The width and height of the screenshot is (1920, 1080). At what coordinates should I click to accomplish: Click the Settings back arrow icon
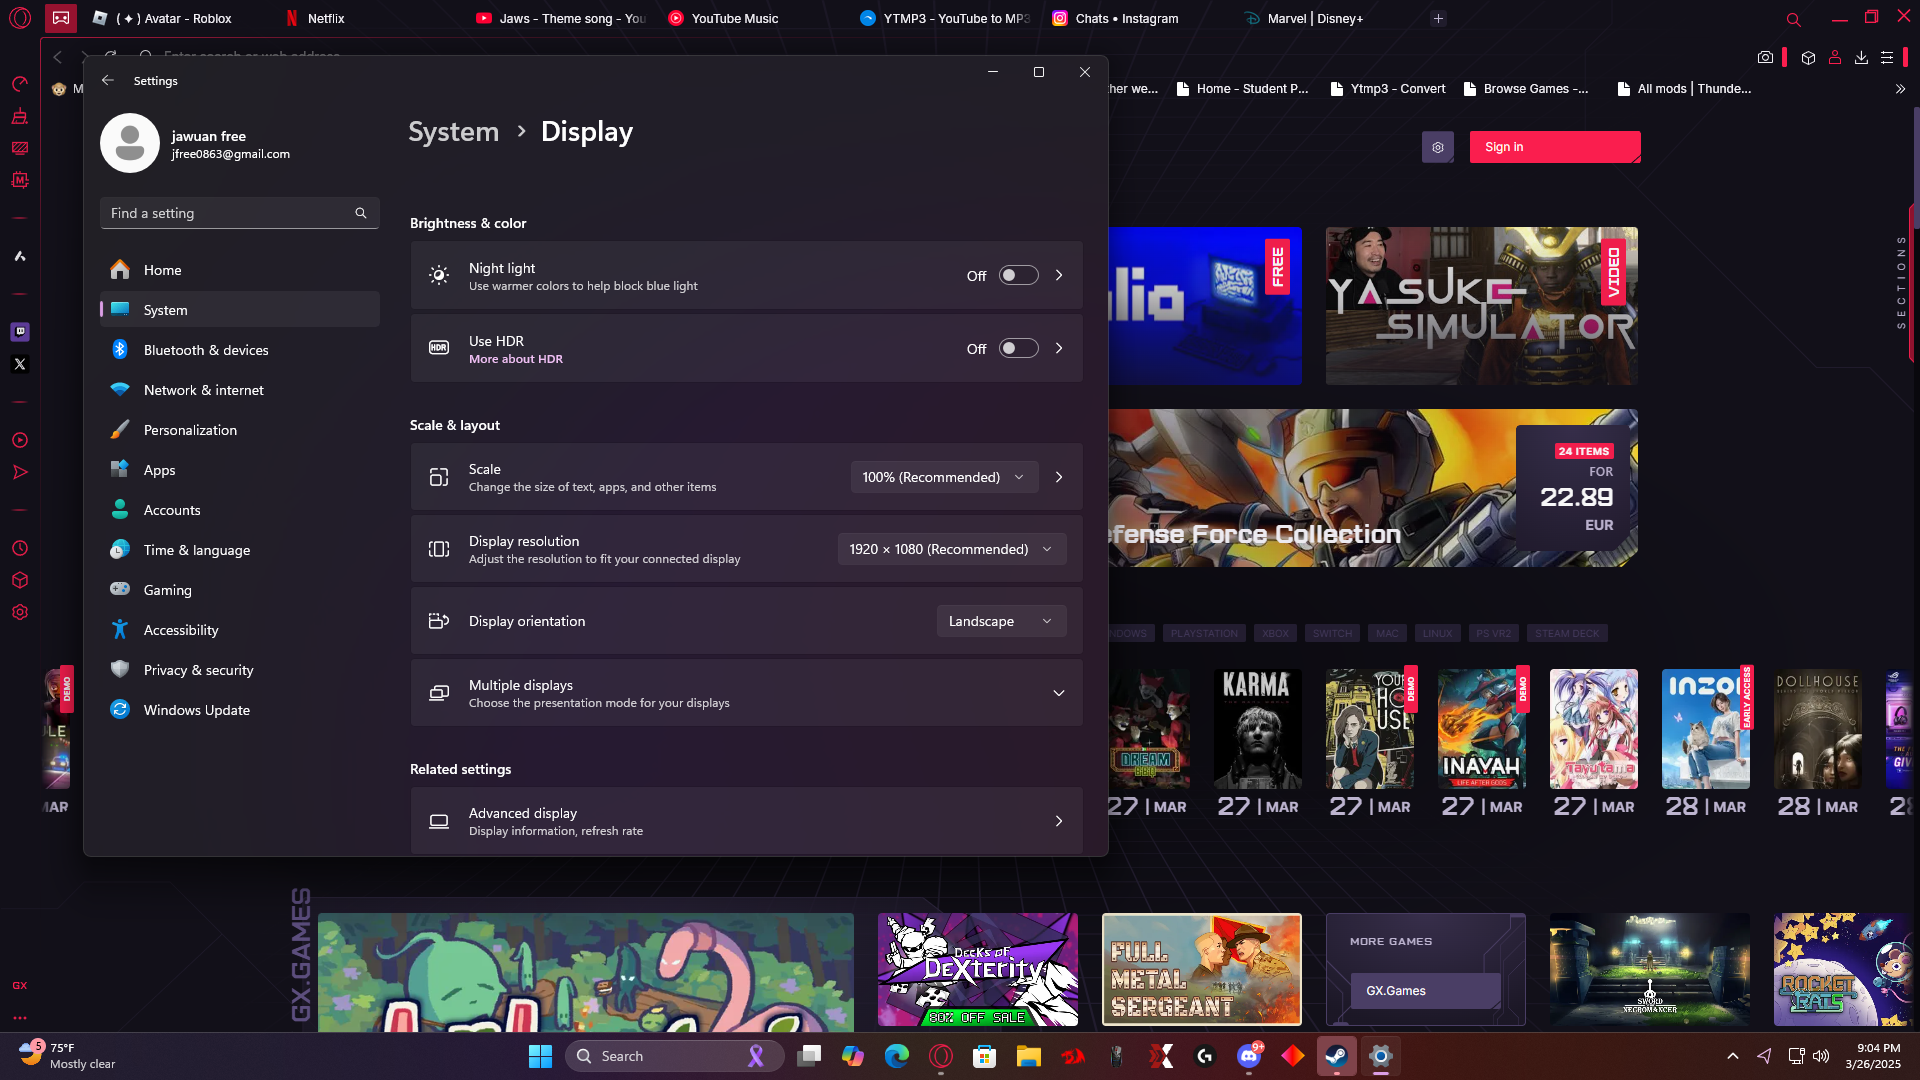pos(108,81)
